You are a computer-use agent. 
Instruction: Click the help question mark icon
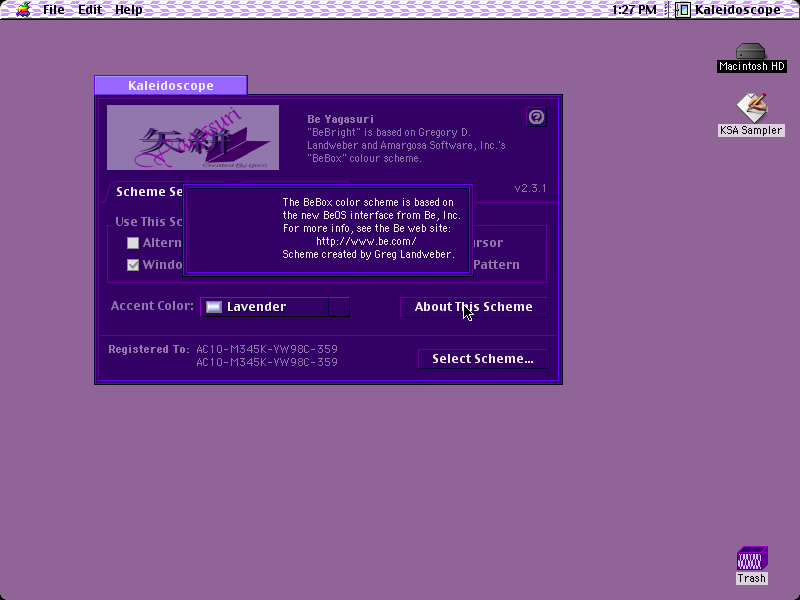coord(536,117)
